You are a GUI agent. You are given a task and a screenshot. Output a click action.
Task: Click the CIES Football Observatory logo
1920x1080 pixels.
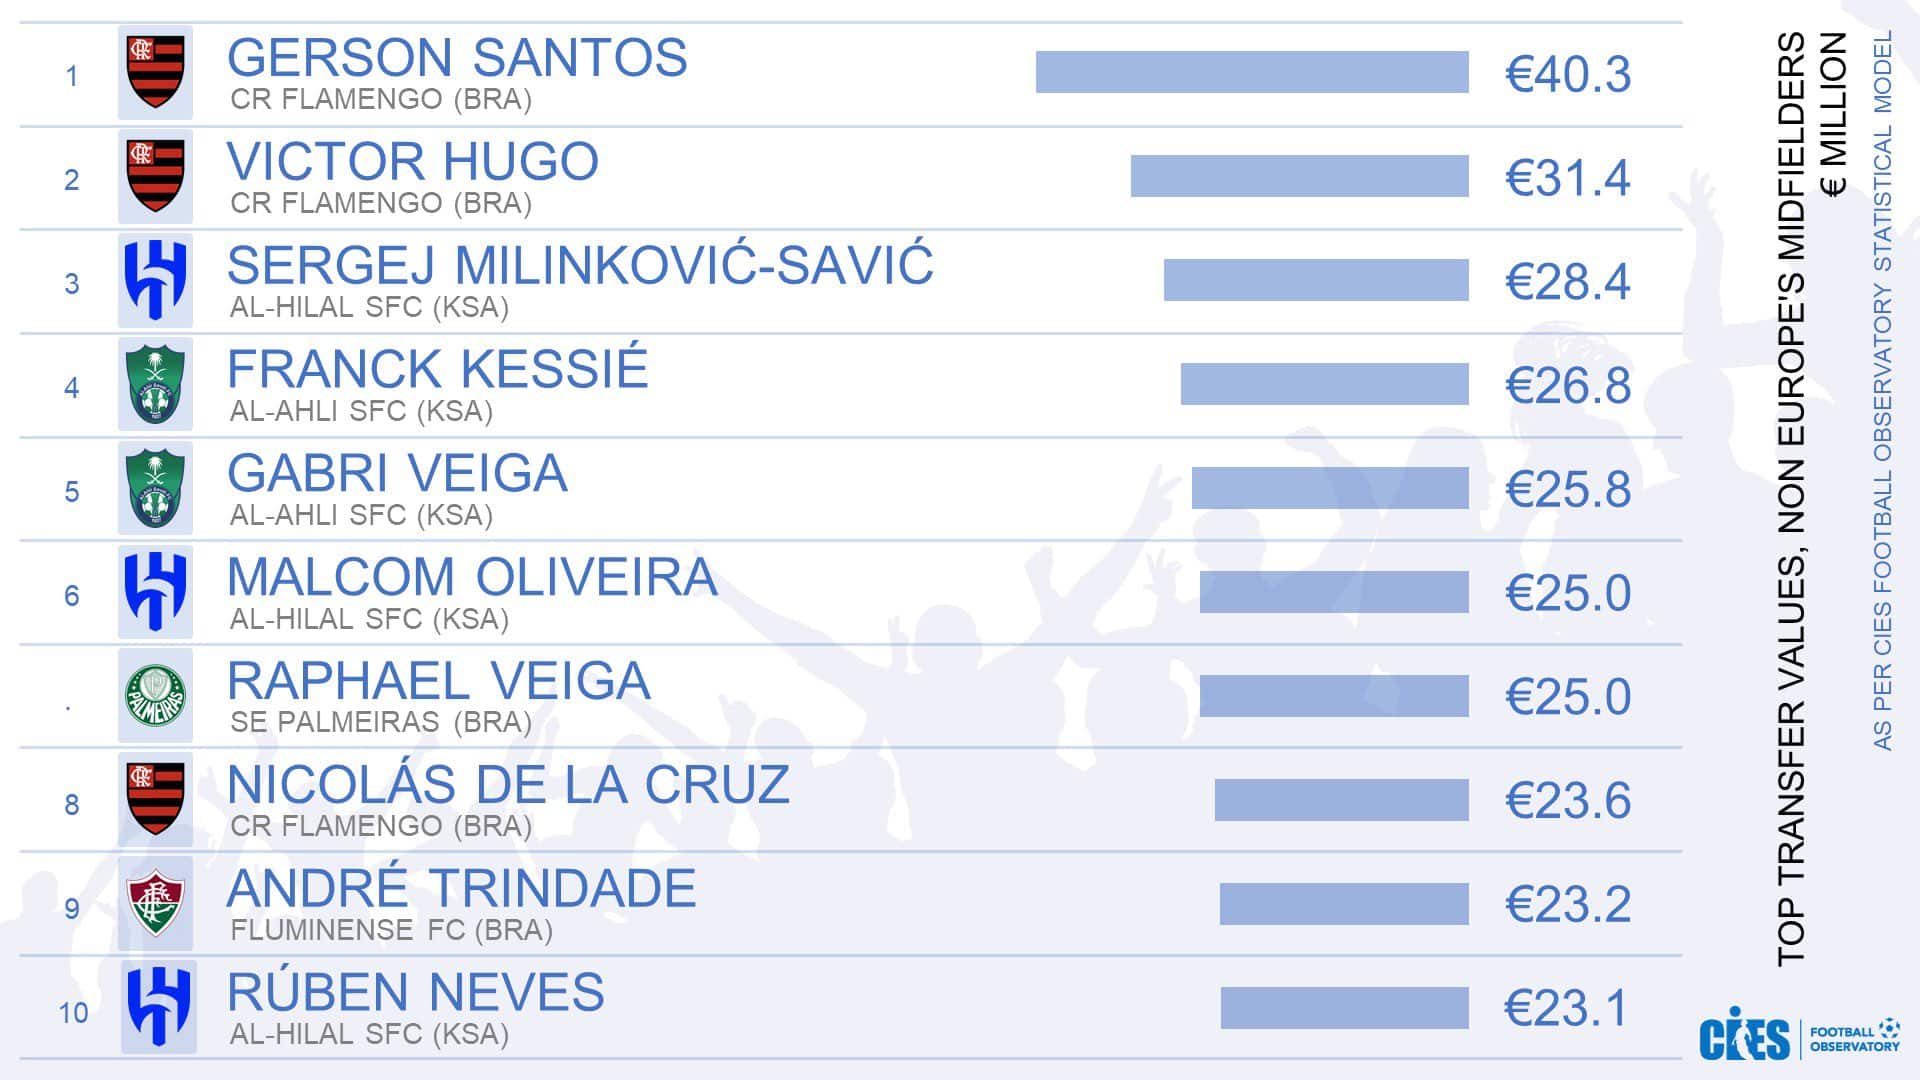click(x=1798, y=1039)
